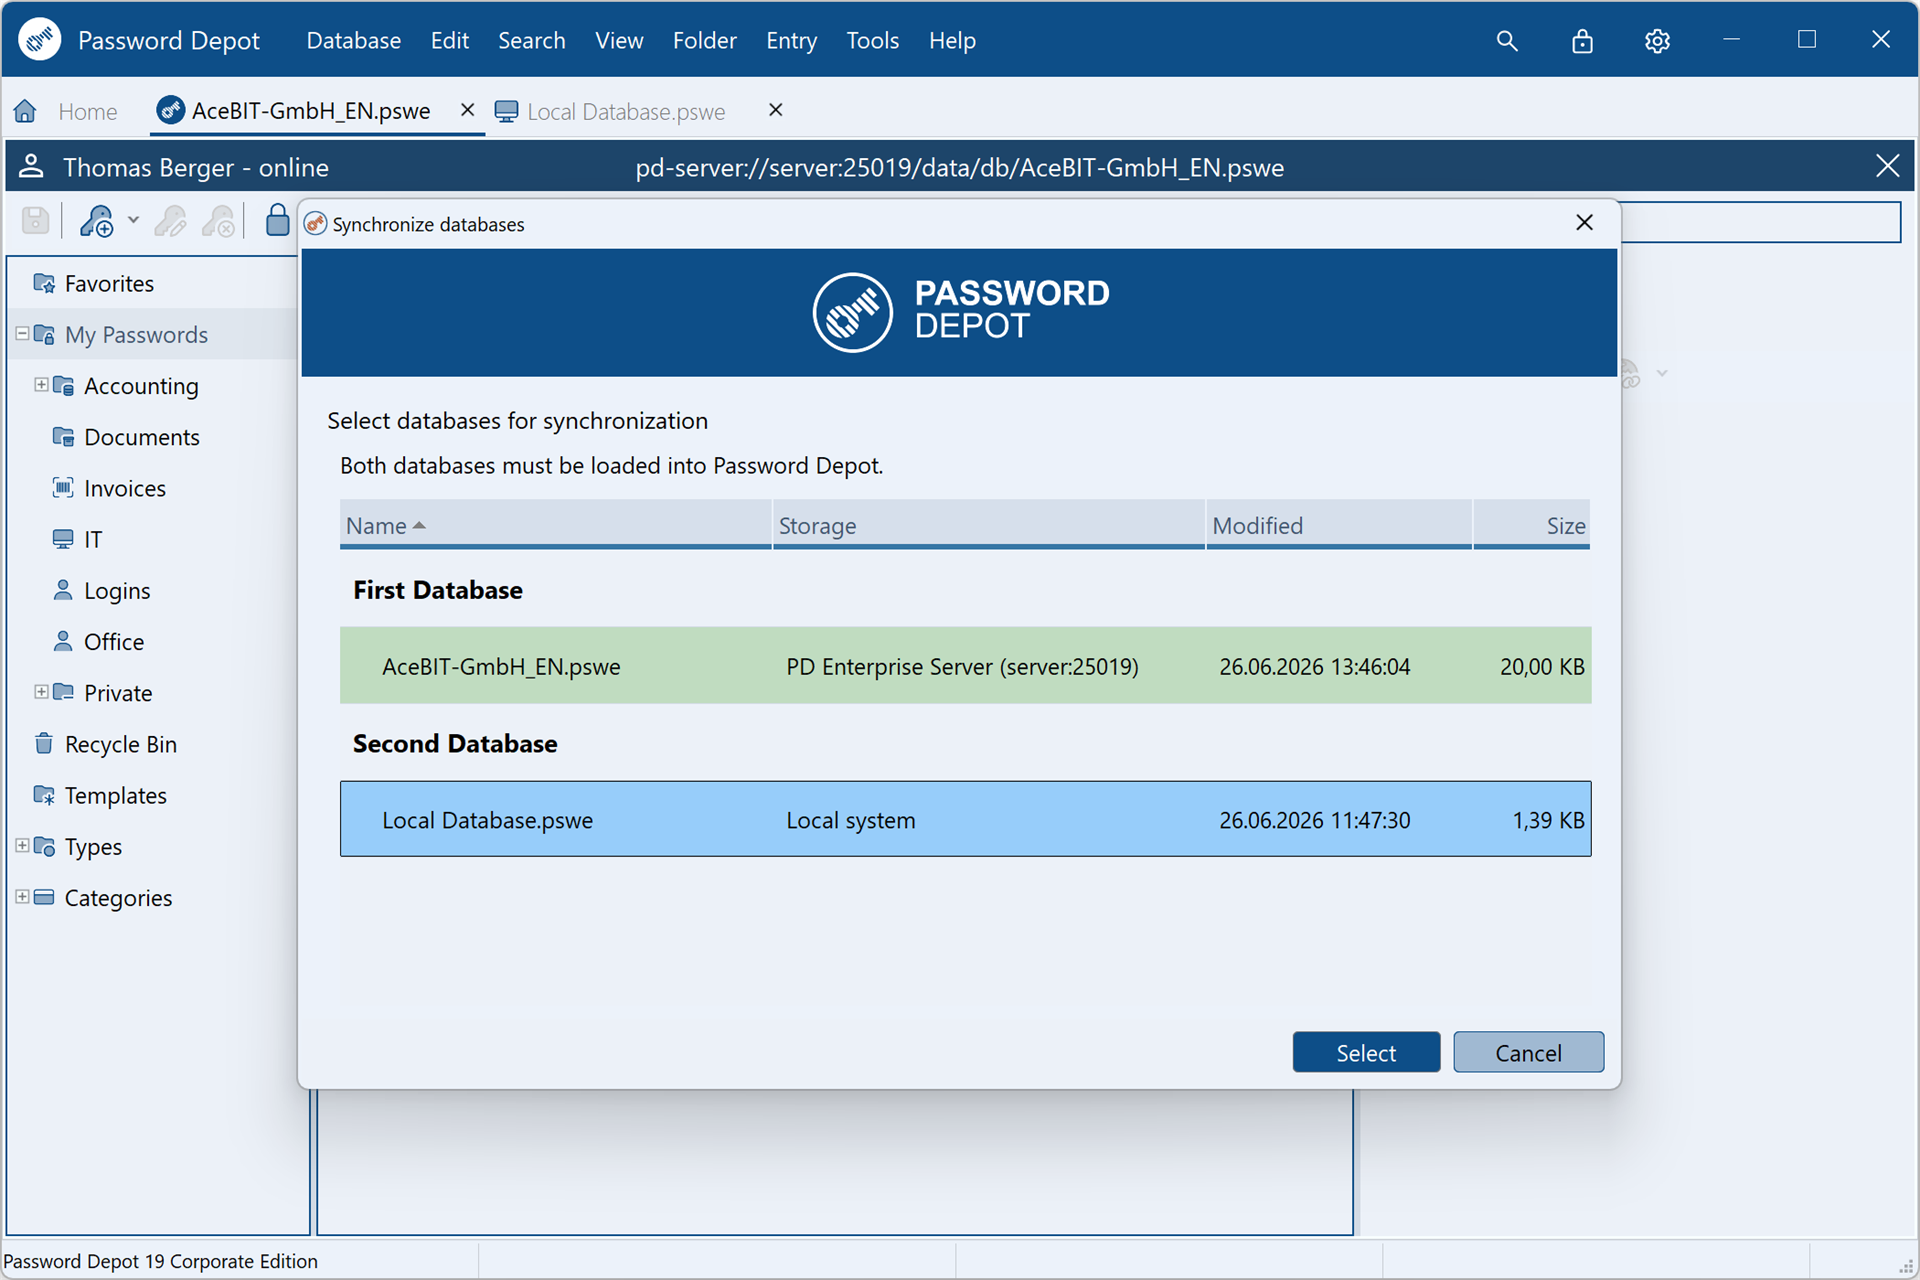
Task: Open the Database menu
Action: [353, 40]
